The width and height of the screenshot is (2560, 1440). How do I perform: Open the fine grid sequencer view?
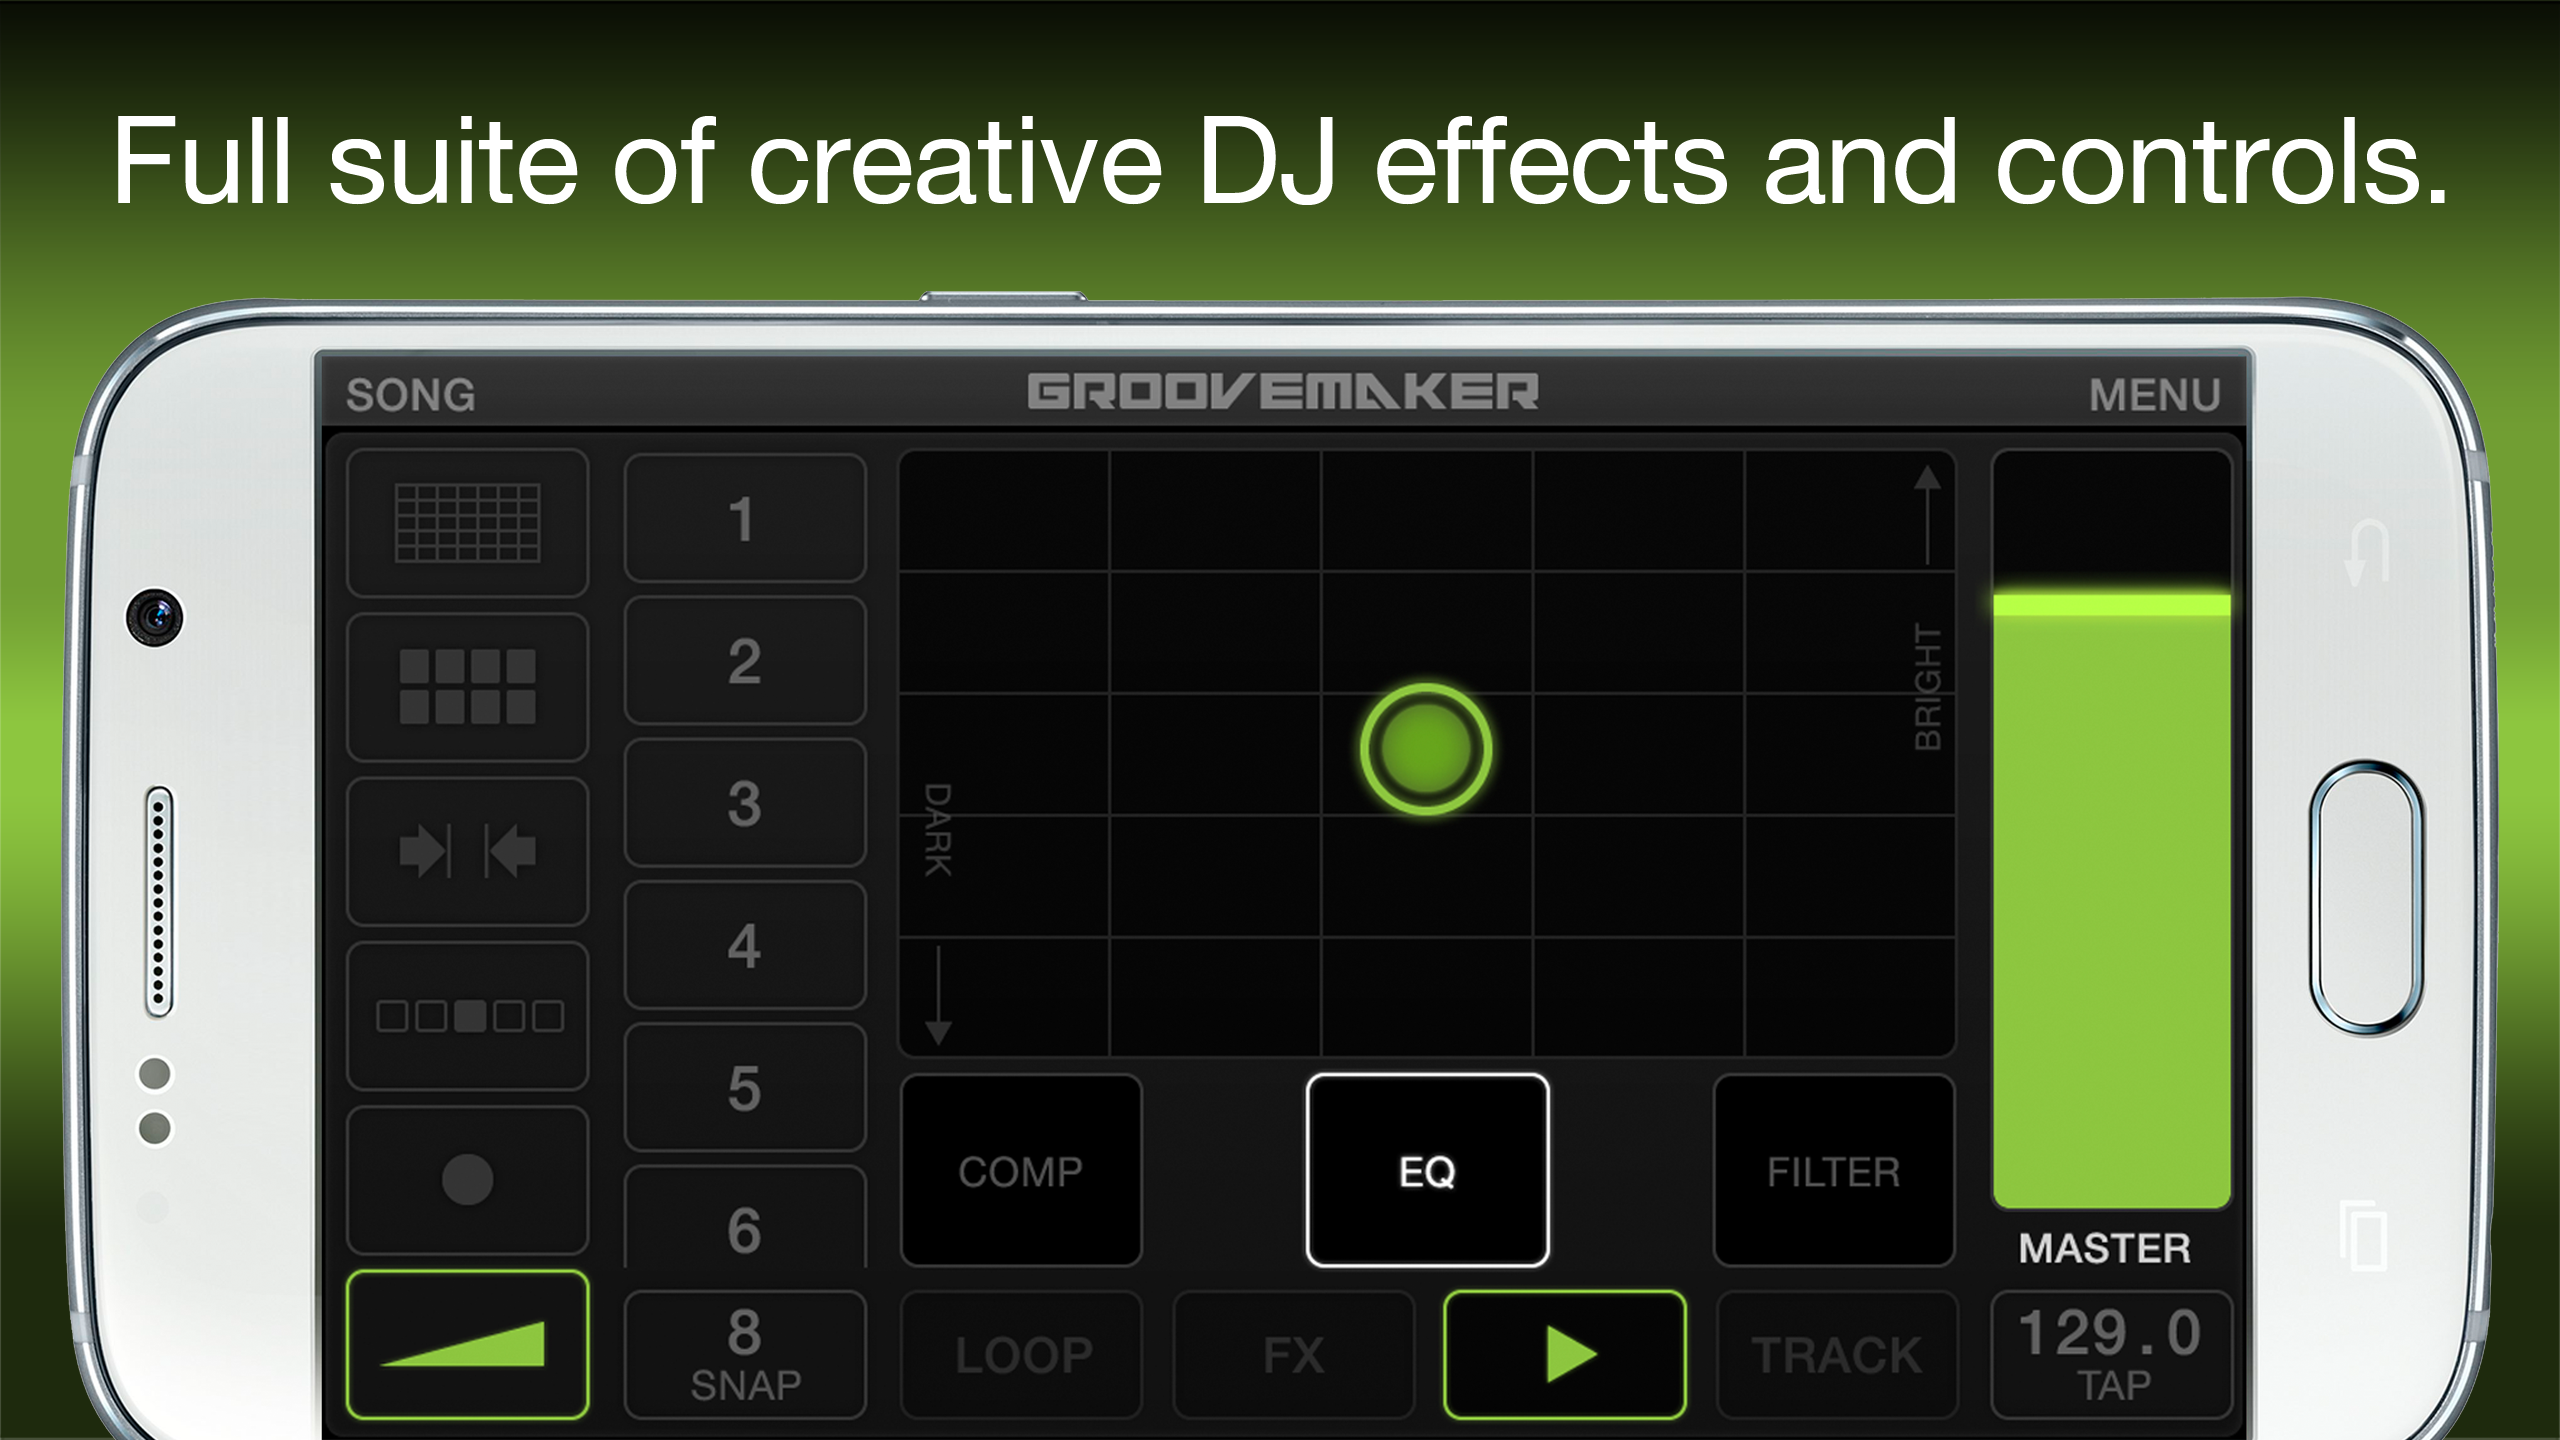467,523
